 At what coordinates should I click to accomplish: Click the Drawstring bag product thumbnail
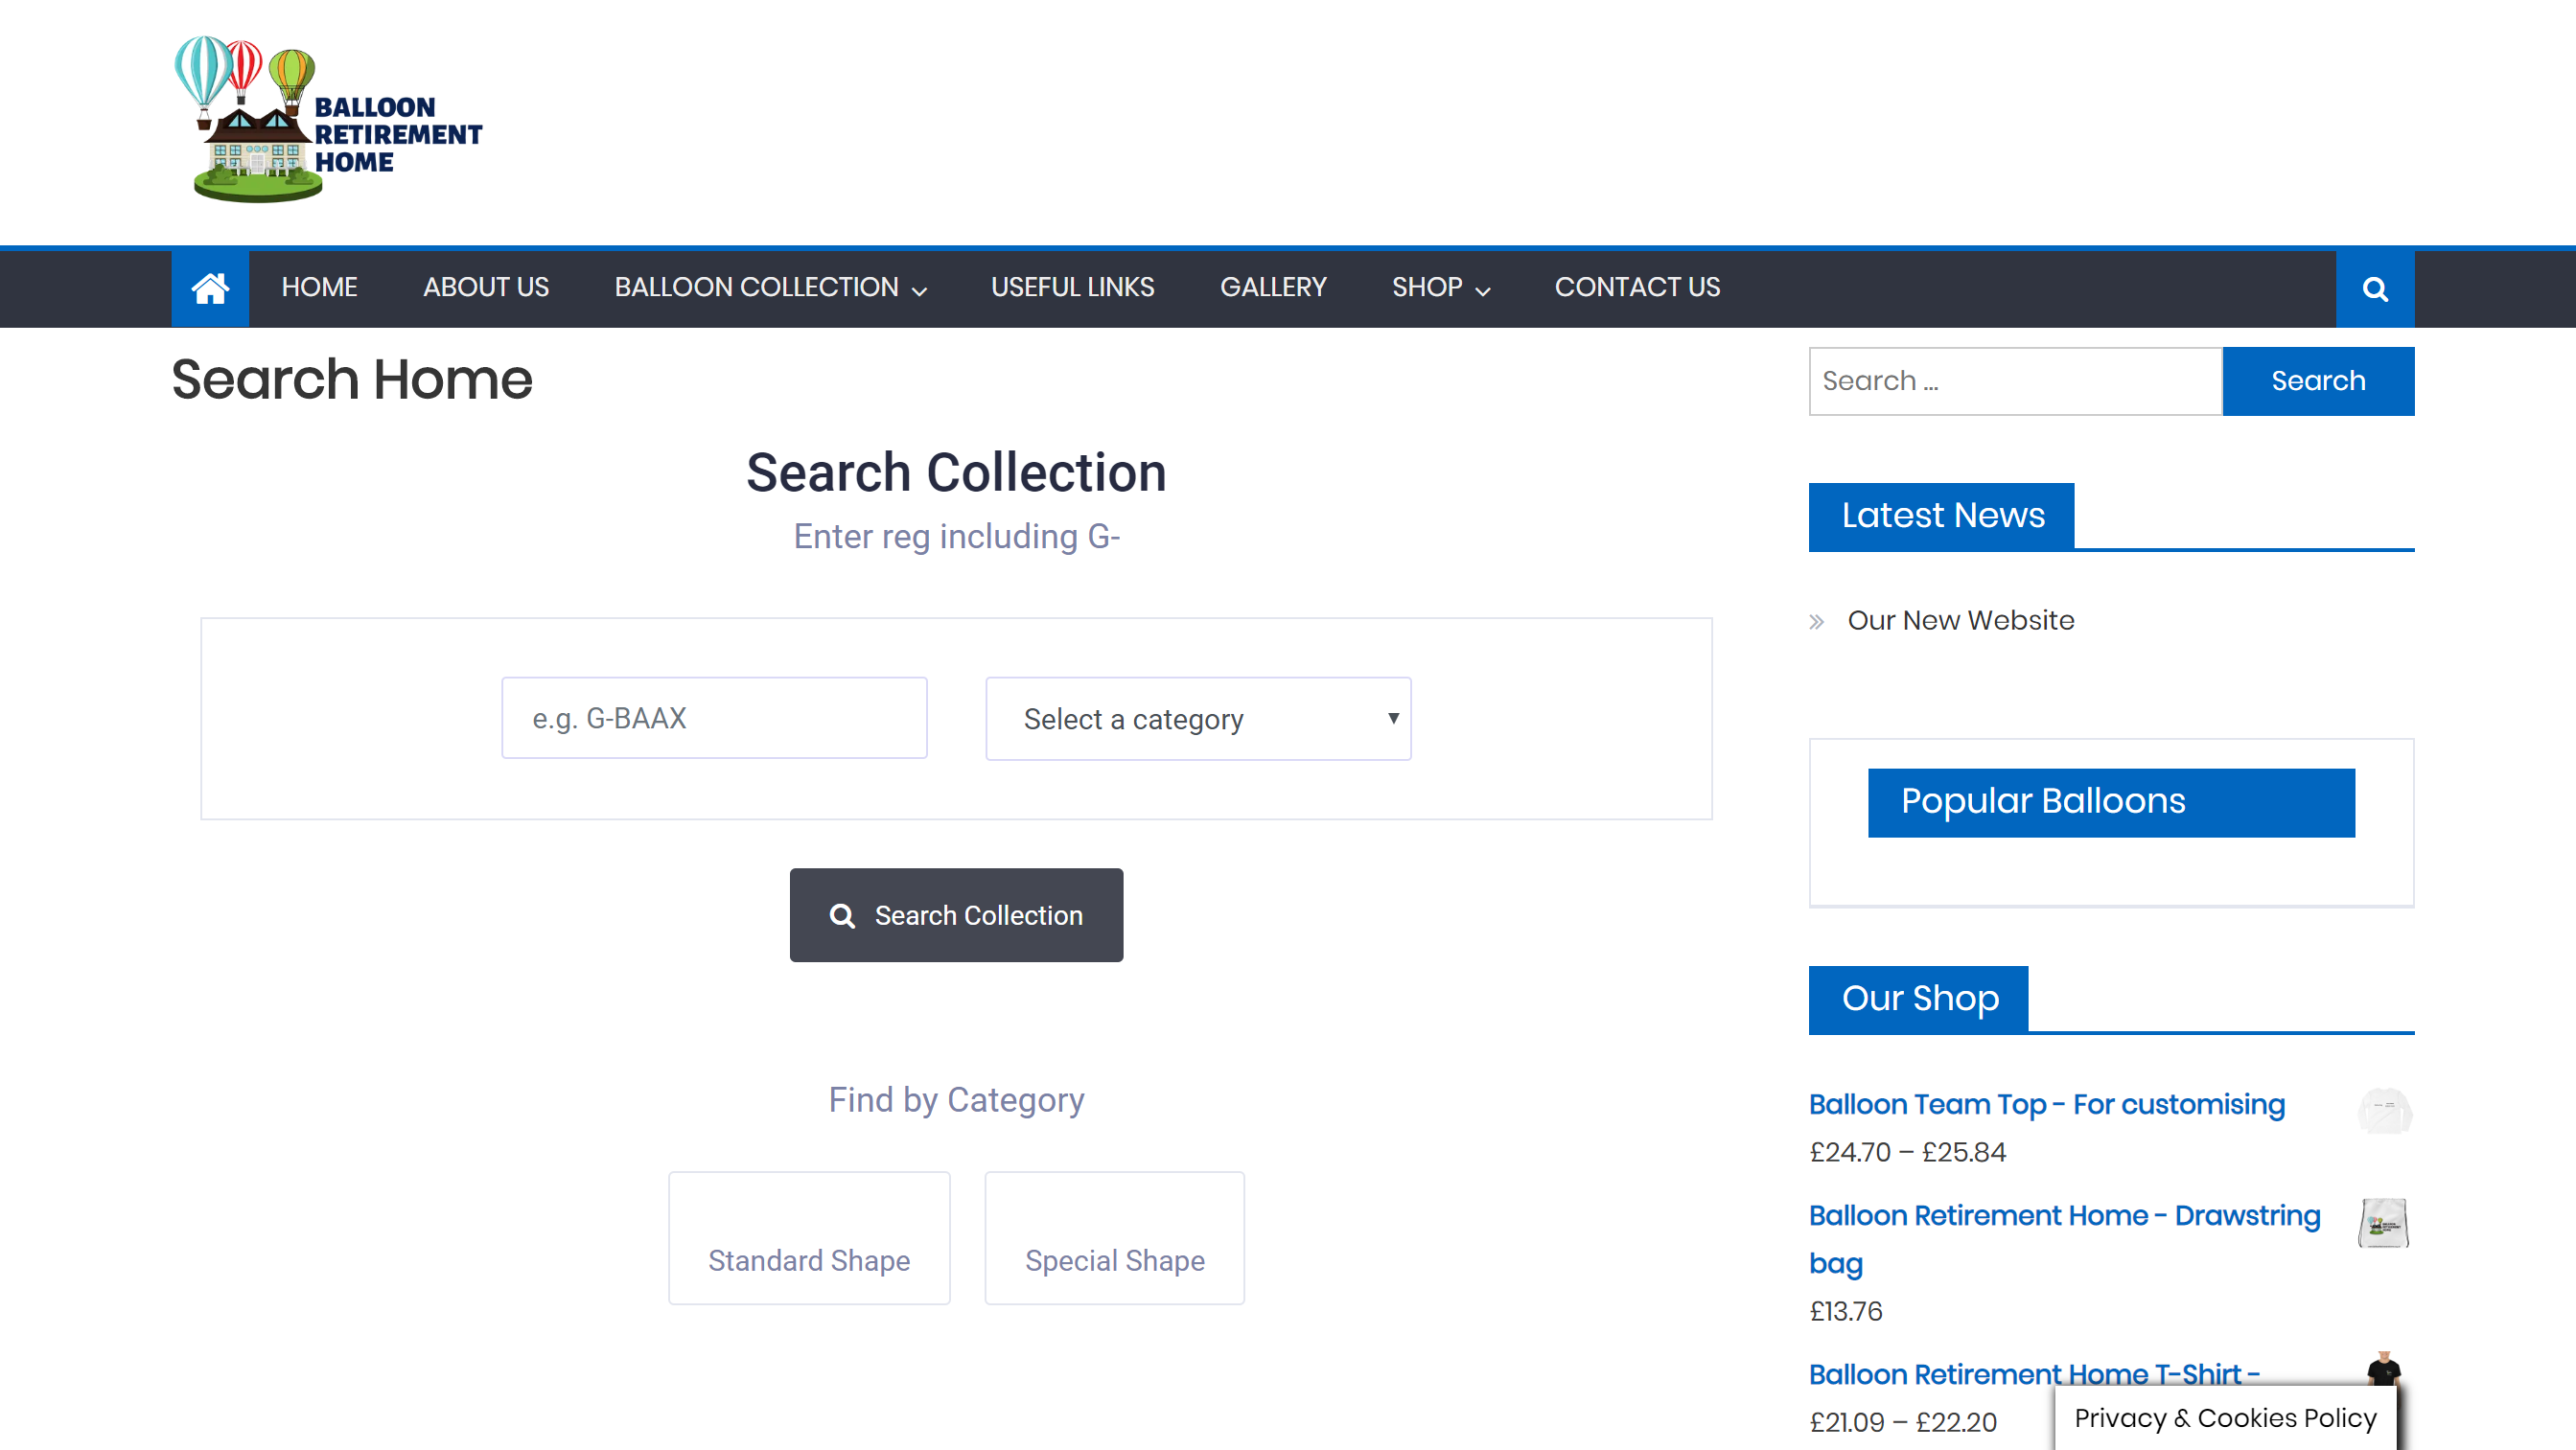[x=2385, y=1223]
